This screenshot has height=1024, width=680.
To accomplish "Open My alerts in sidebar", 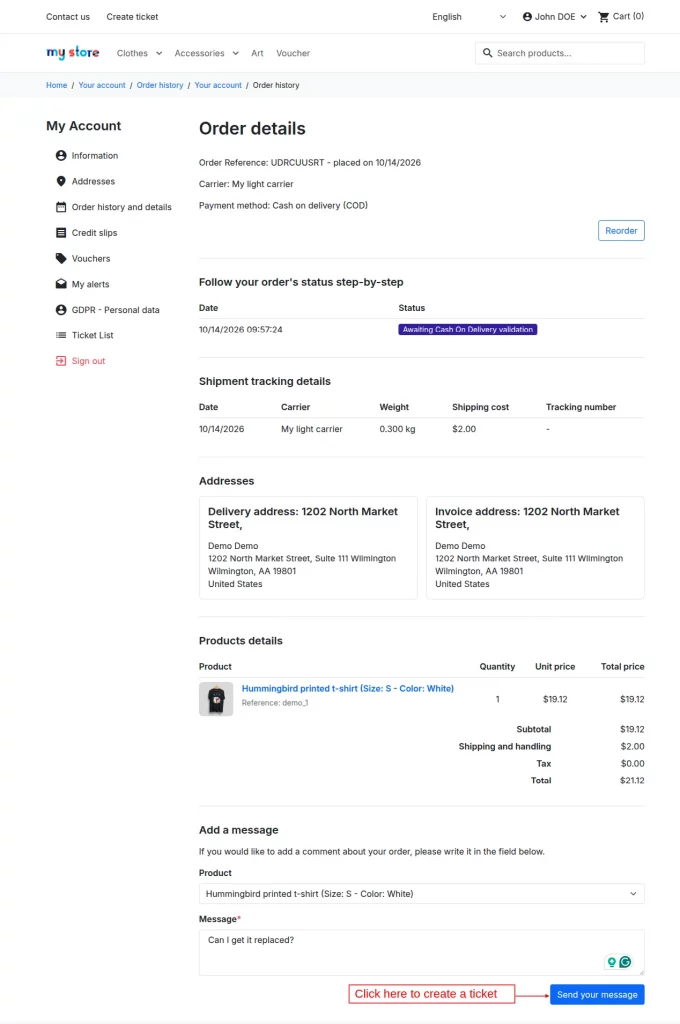I will 90,284.
